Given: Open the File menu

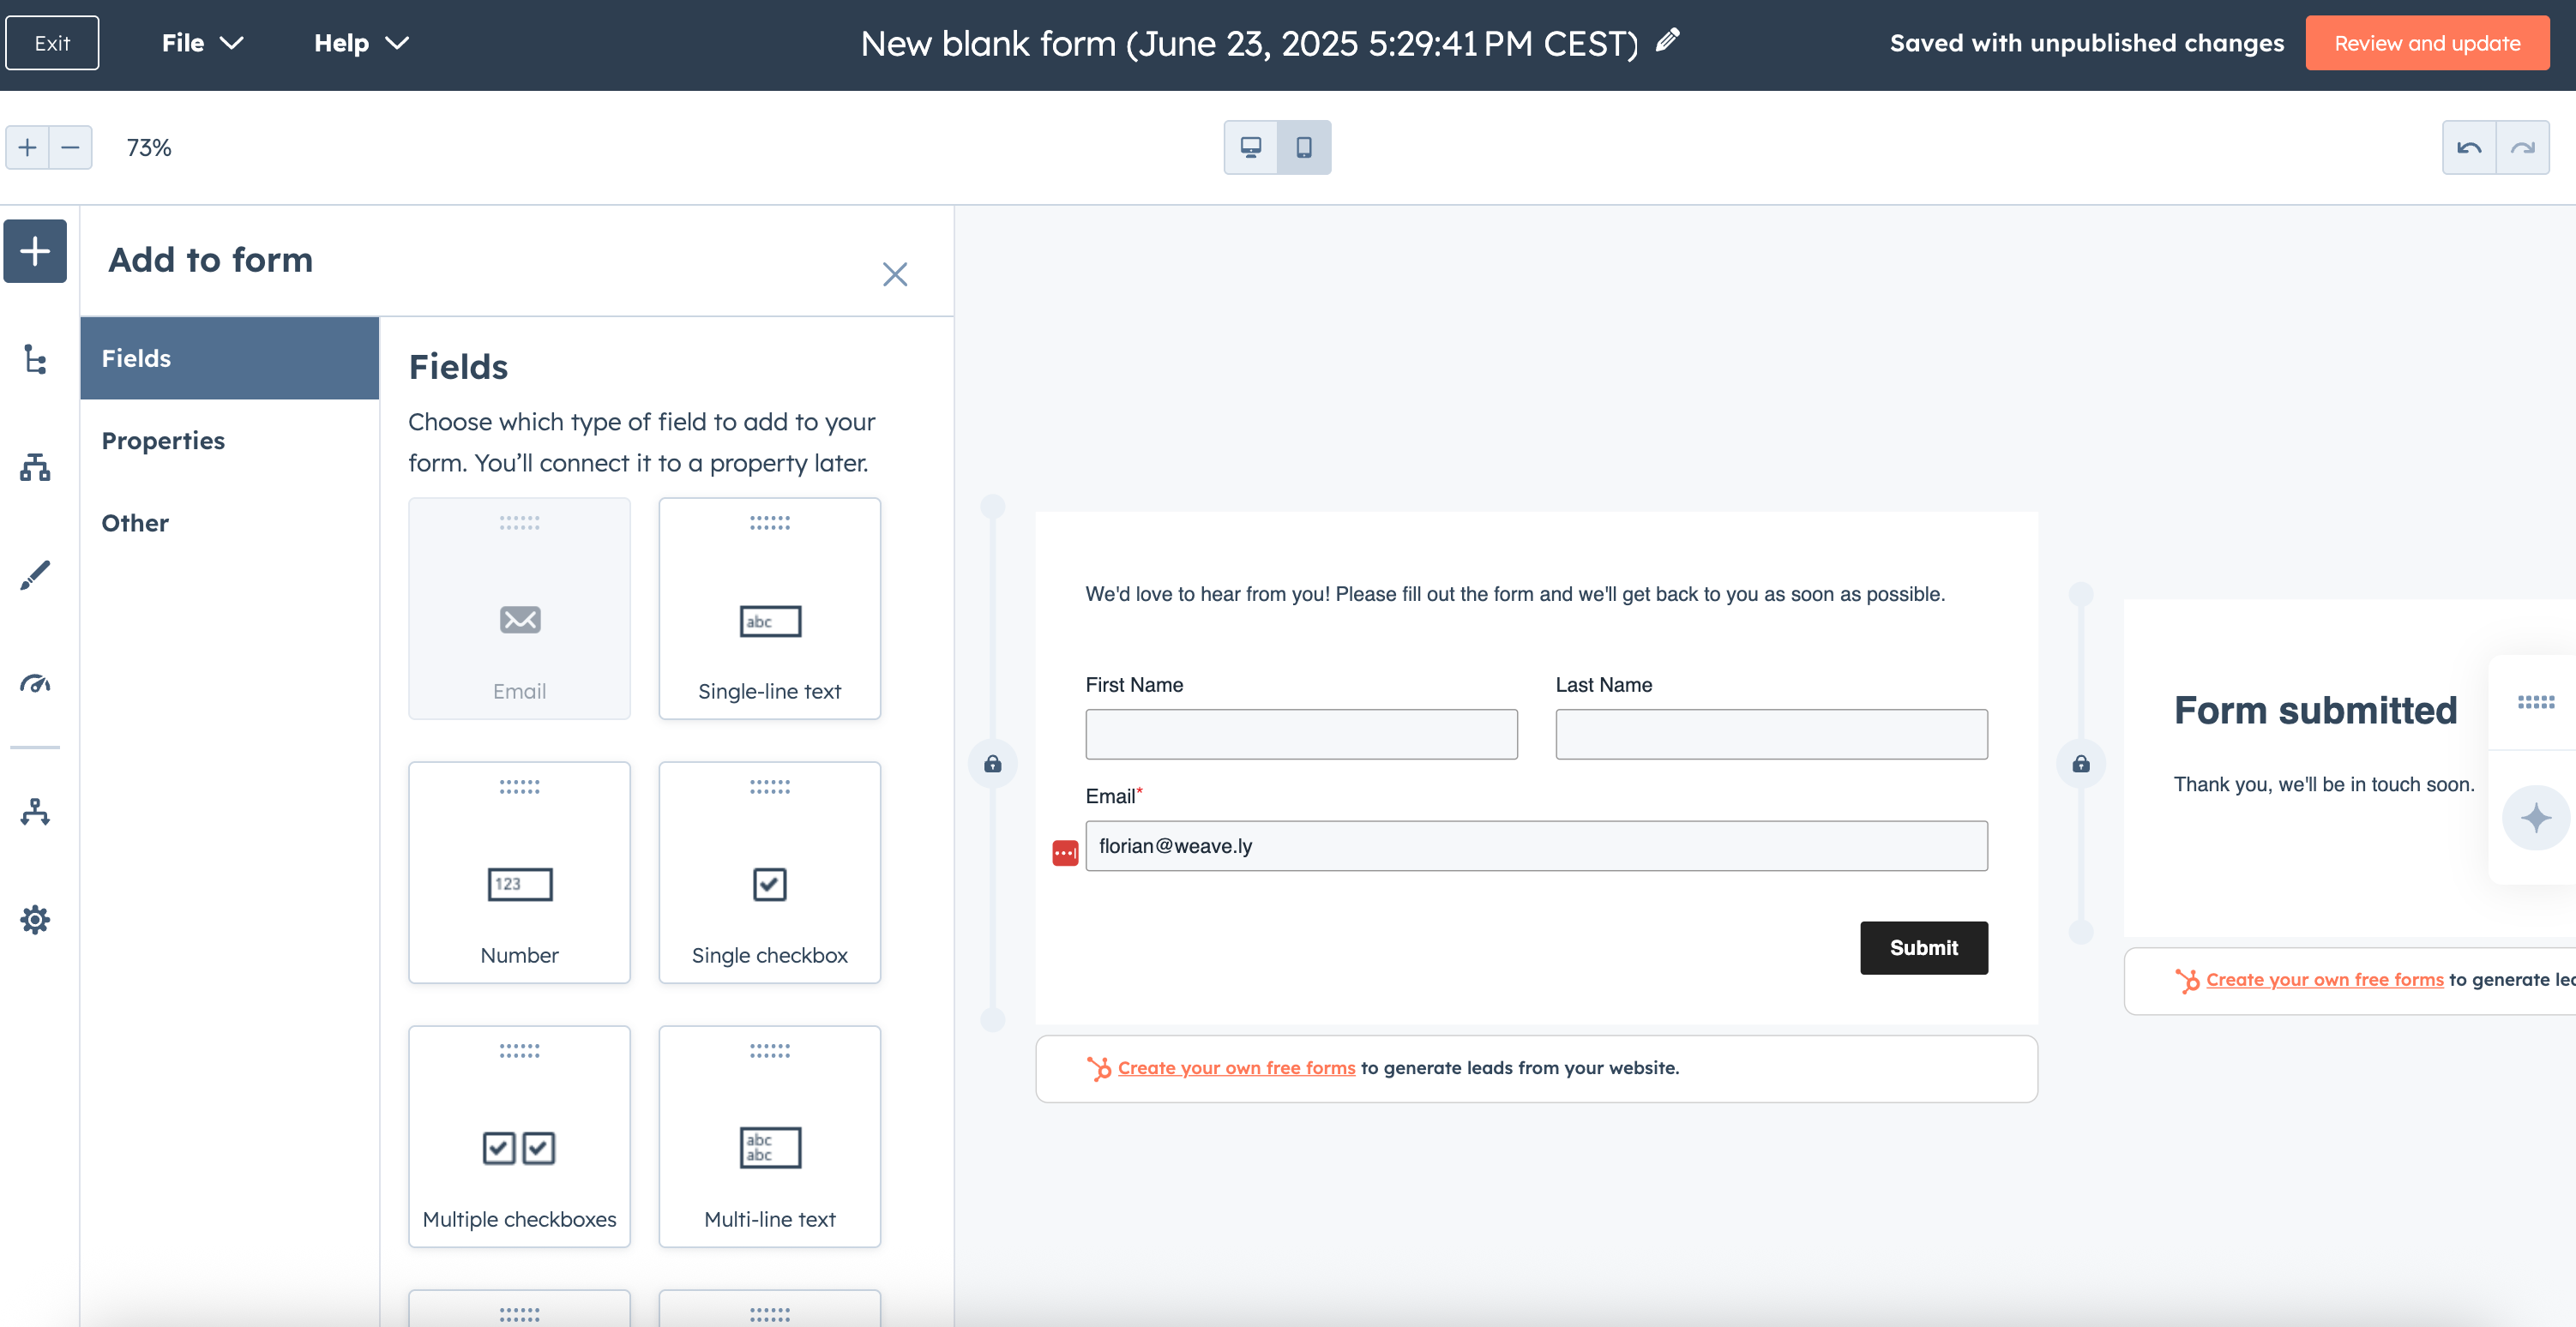Looking at the screenshot, I should pos(203,43).
